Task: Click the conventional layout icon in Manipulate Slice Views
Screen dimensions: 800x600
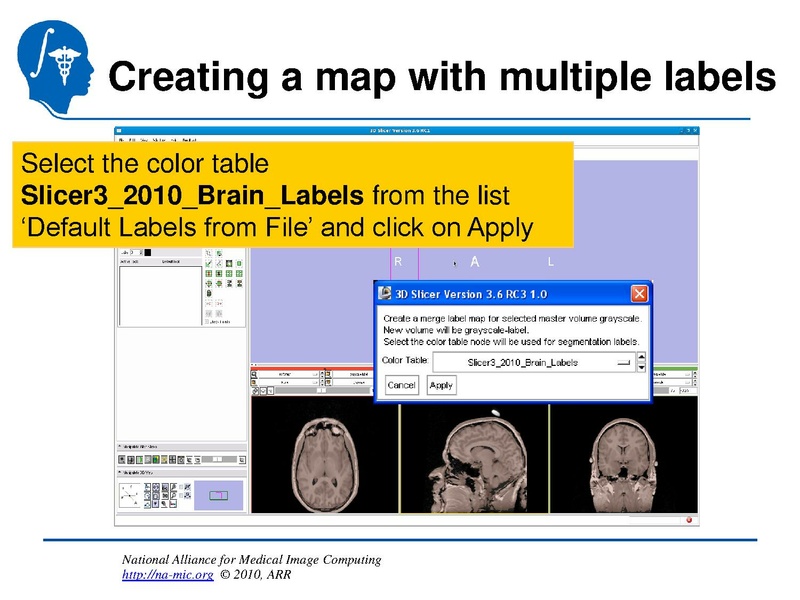Action: click(x=121, y=458)
